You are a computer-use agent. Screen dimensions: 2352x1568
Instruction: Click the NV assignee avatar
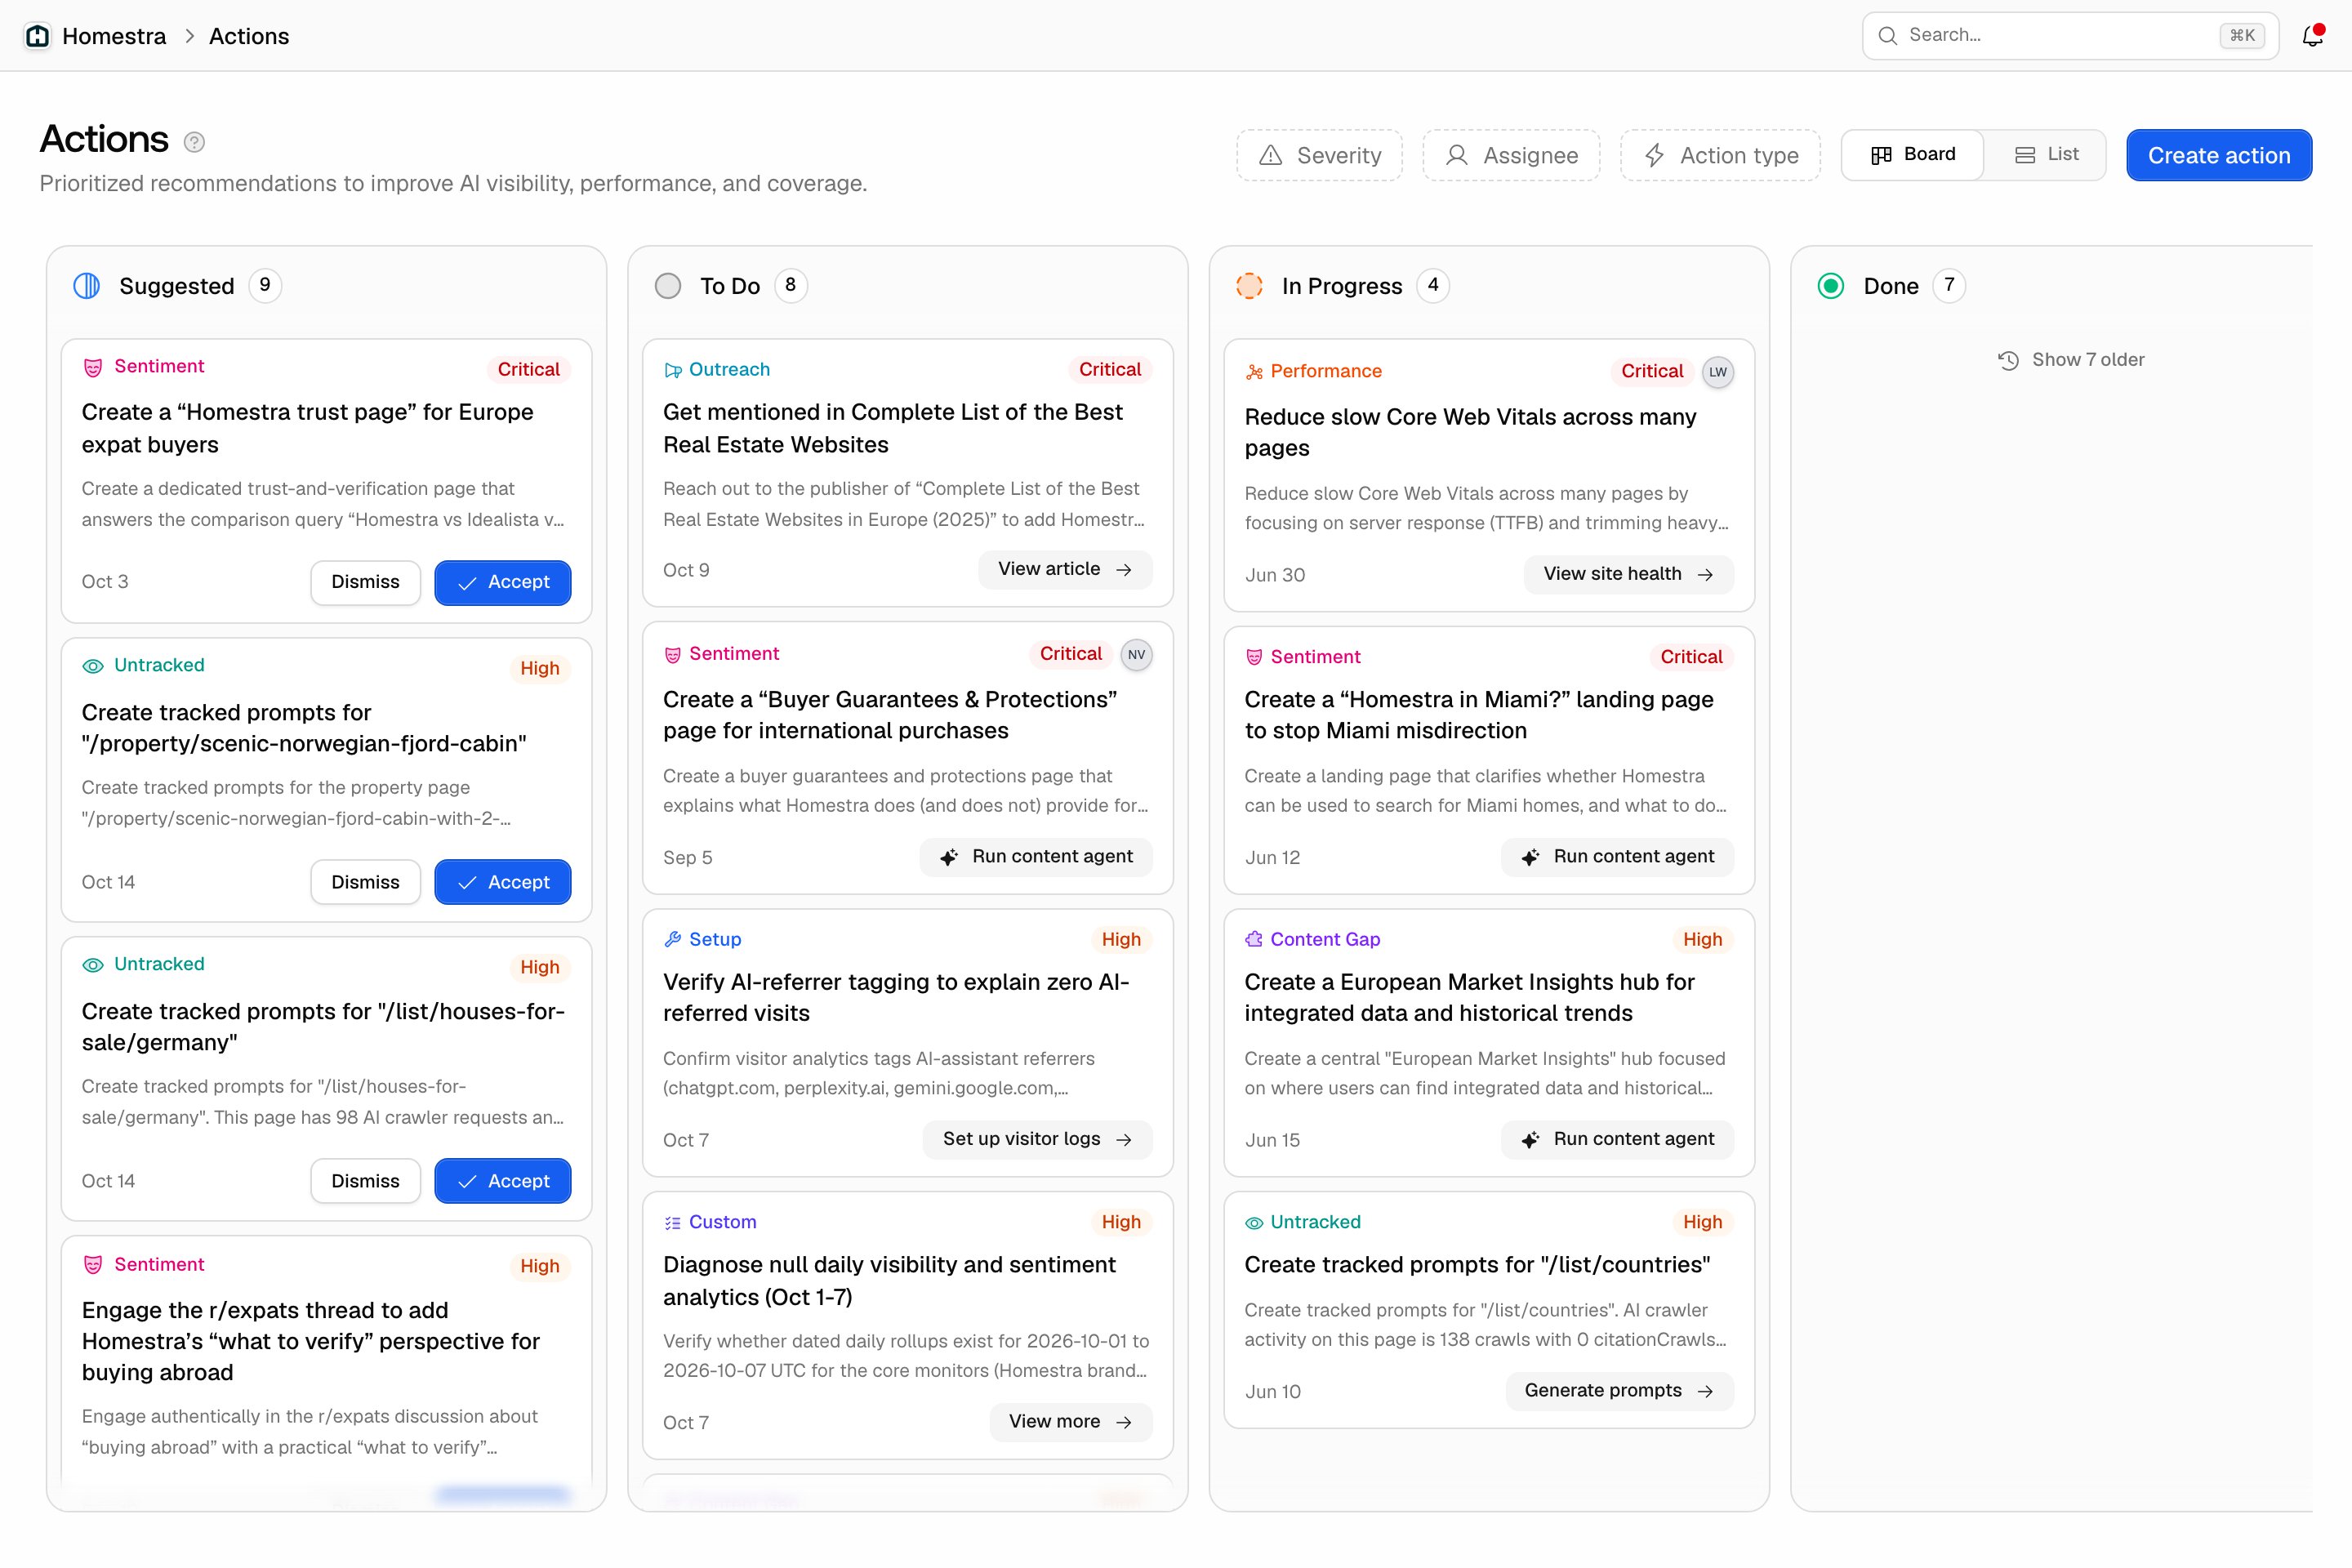[1136, 655]
